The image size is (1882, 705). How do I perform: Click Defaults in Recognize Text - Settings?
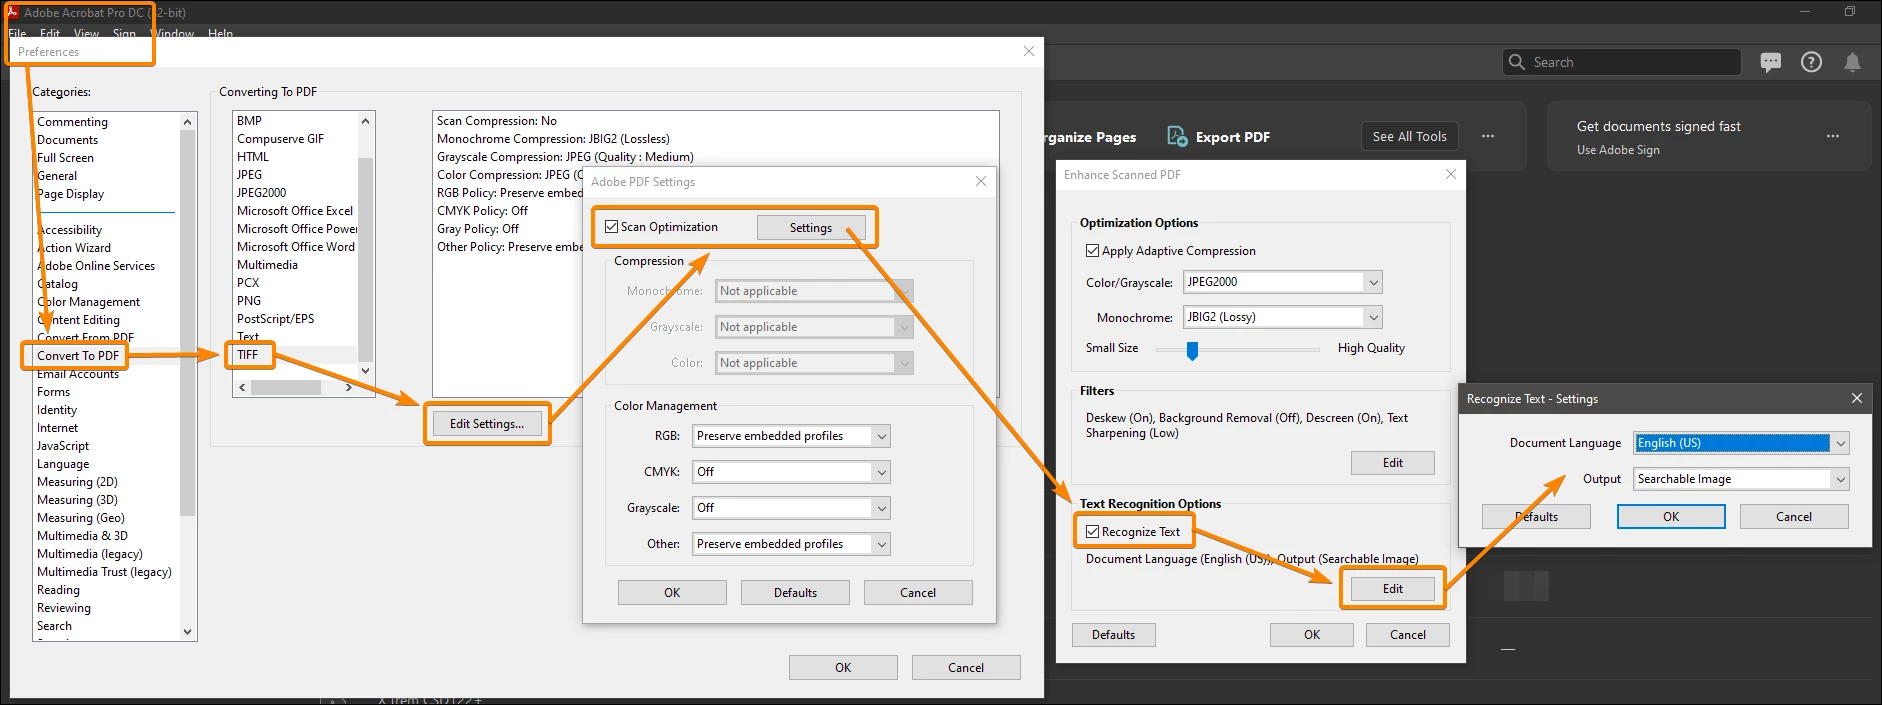pyautogui.click(x=1536, y=517)
